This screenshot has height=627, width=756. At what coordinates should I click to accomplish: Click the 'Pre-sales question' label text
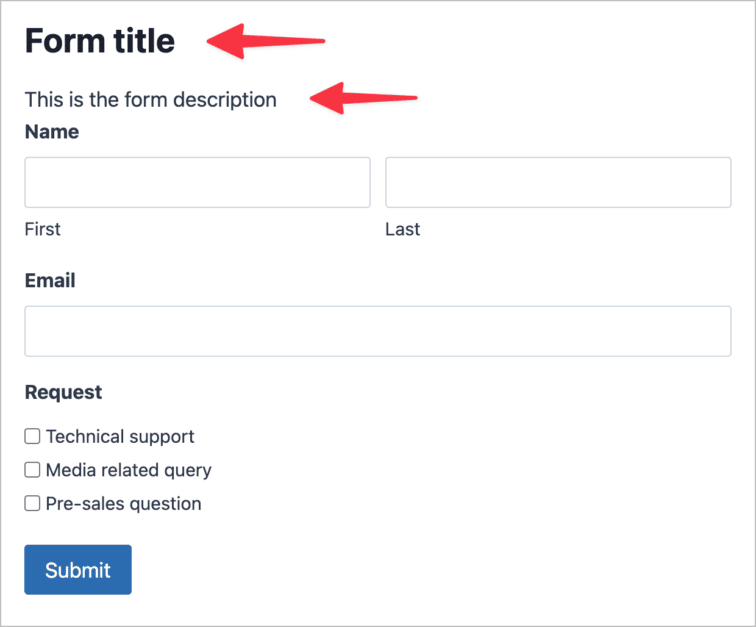click(123, 504)
